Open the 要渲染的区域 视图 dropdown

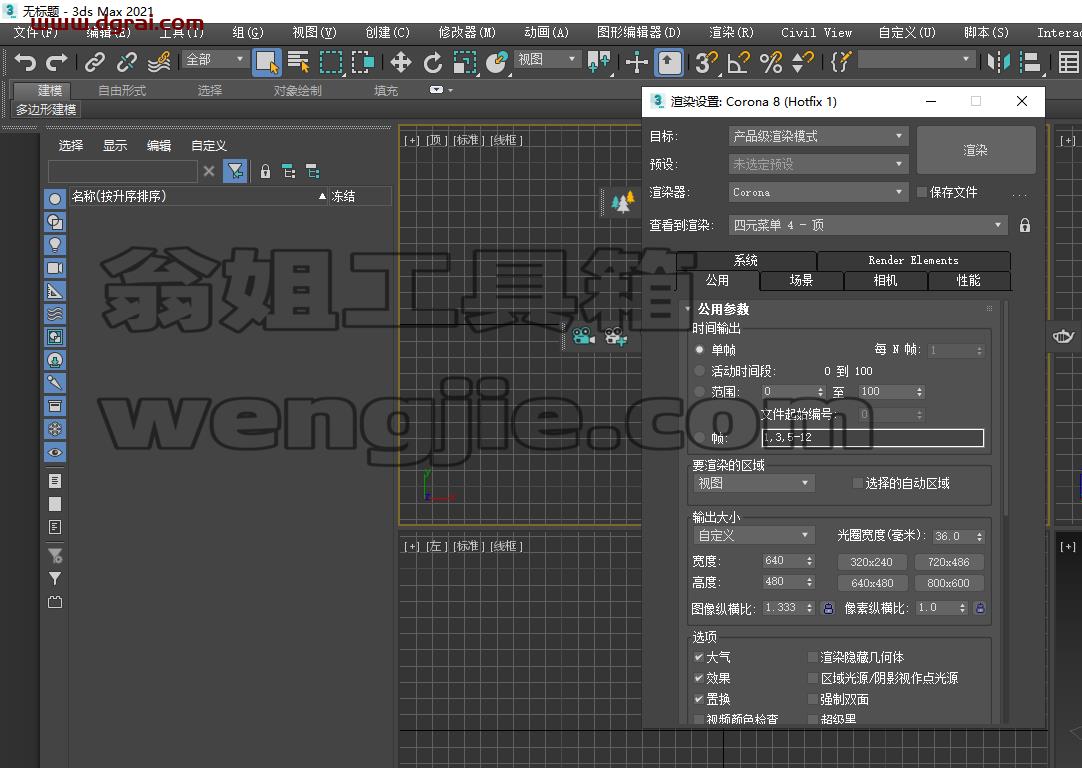pyautogui.click(x=754, y=483)
